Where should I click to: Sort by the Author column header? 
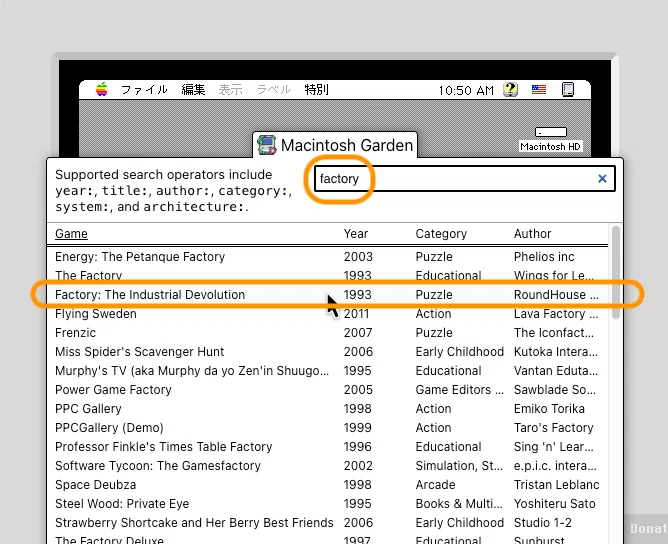(532, 233)
